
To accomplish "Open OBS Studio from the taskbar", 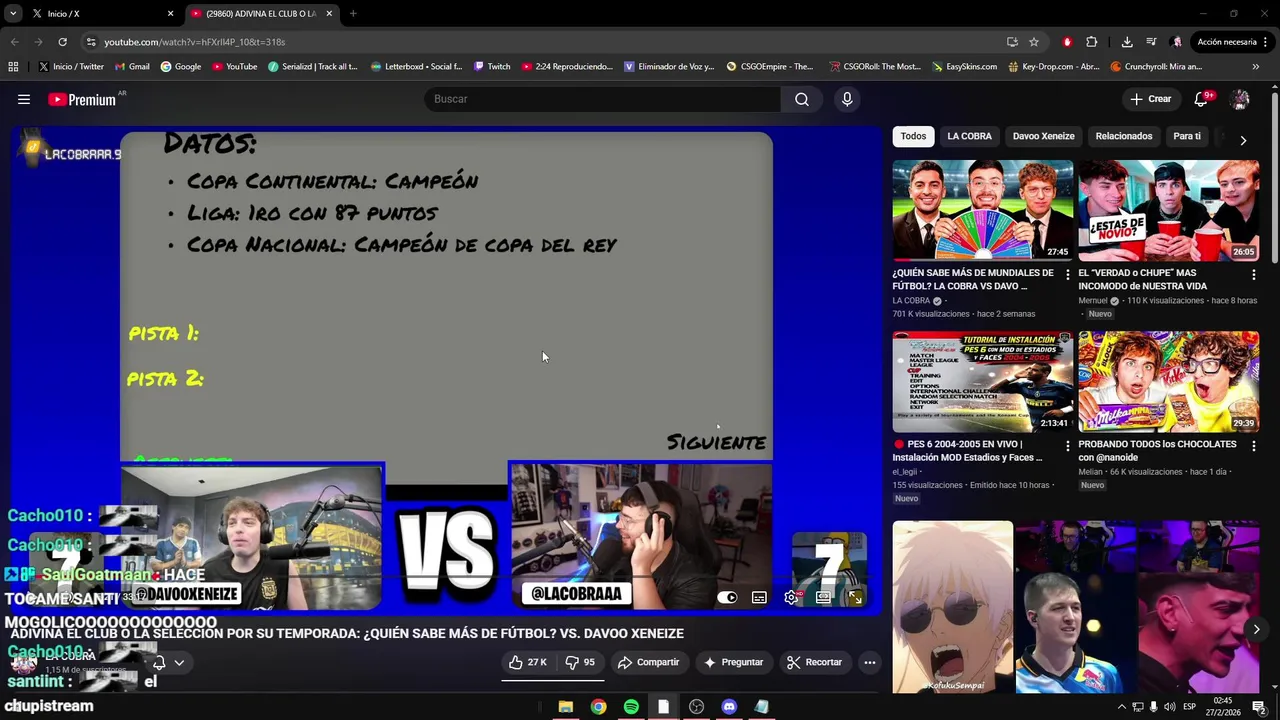I will (x=696, y=707).
